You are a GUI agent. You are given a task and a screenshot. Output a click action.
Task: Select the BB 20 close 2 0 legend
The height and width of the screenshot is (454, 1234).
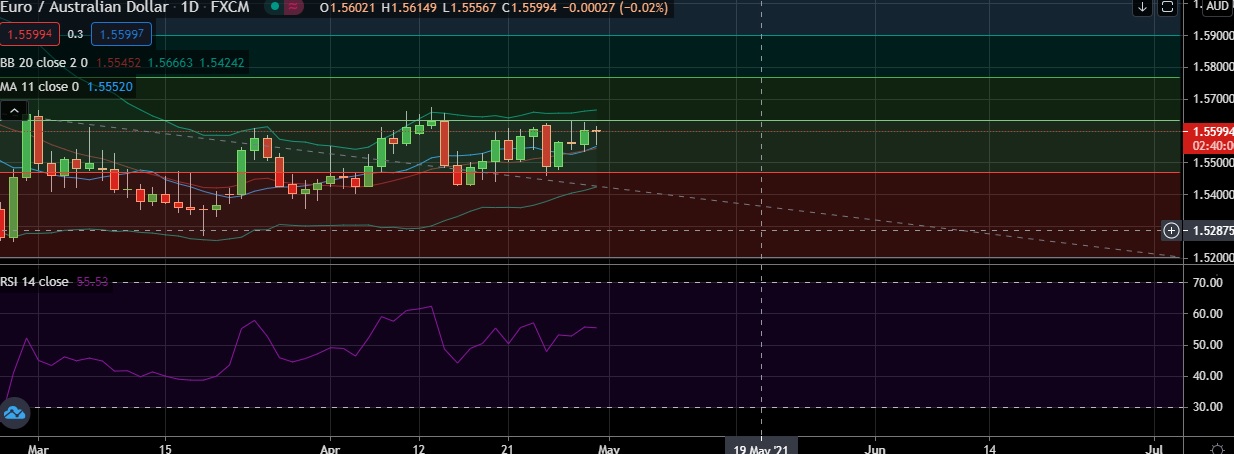coord(45,62)
